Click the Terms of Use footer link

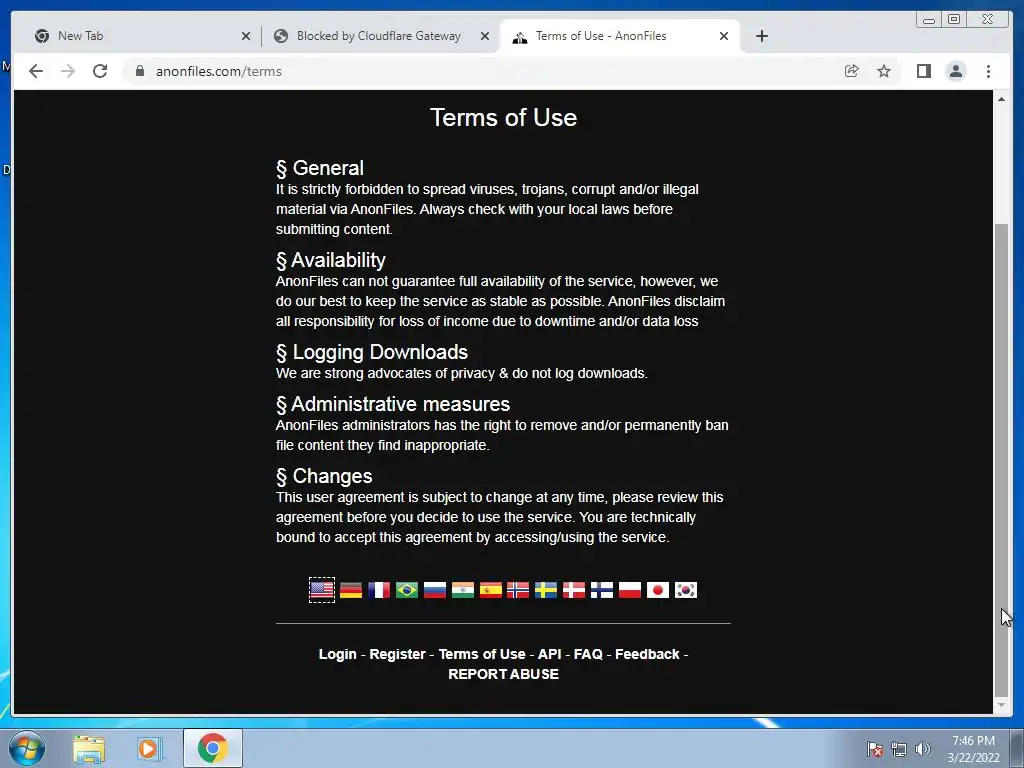tap(482, 654)
